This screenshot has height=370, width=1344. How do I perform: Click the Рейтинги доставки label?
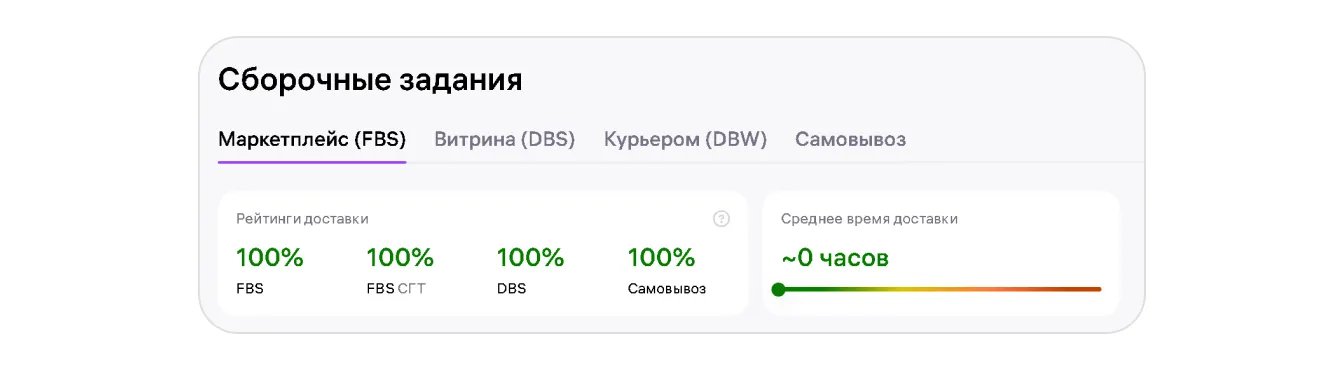(x=302, y=219)
